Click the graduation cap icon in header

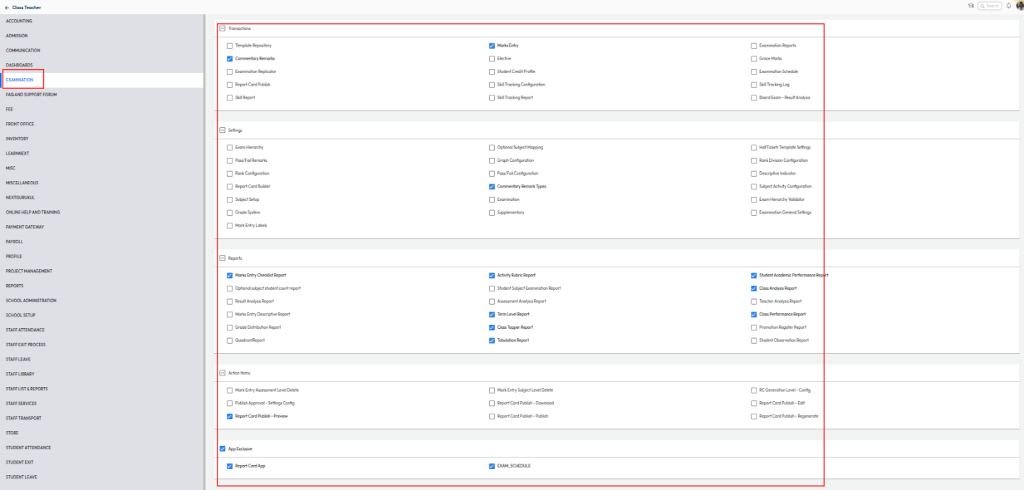point(970,6)
